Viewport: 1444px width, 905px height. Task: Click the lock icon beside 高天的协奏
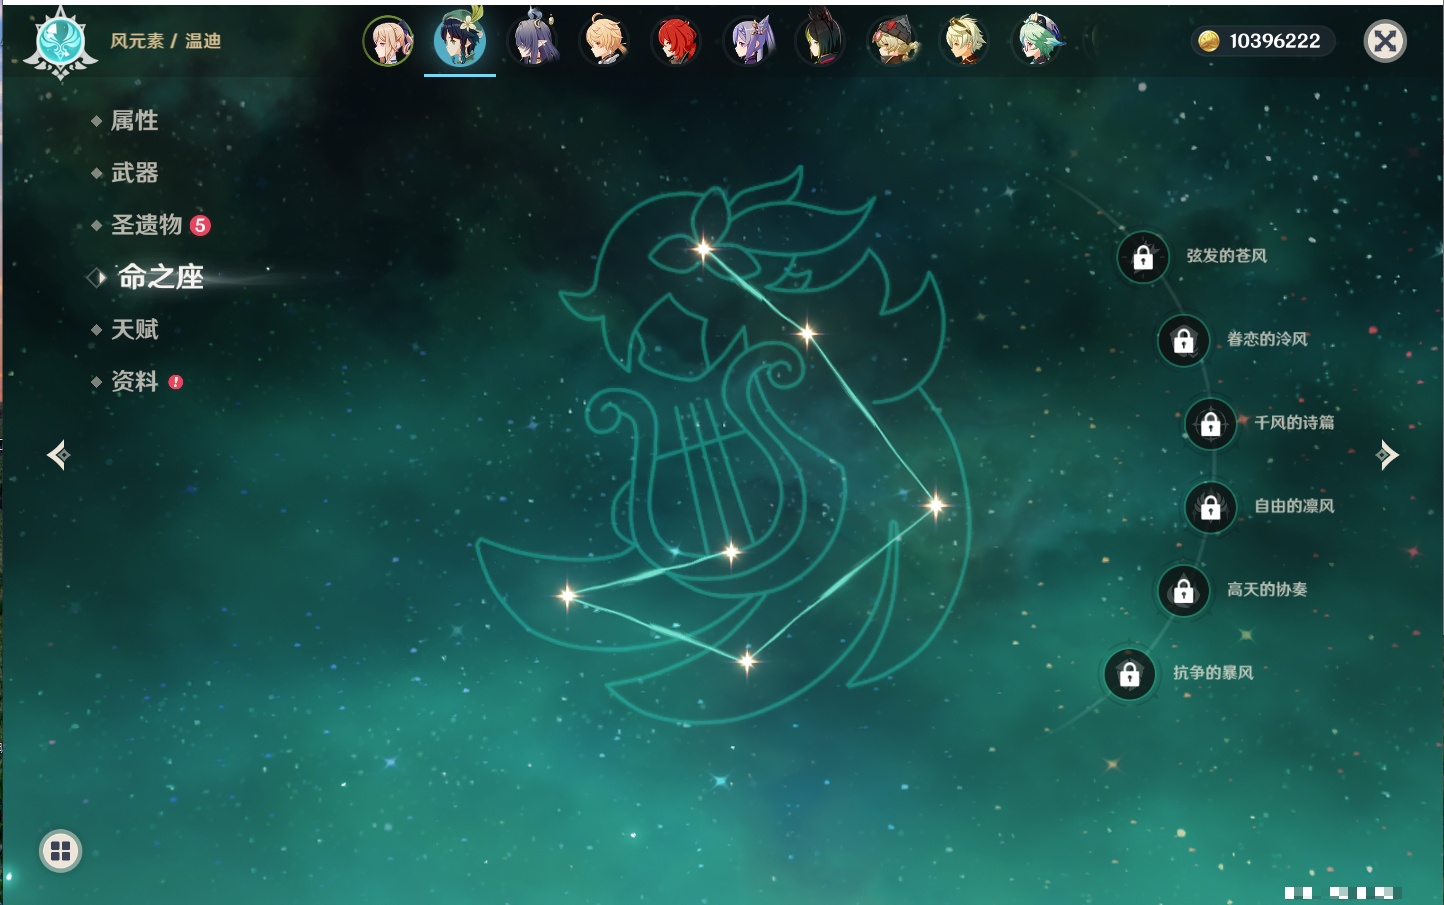(x=1184, y=591)
